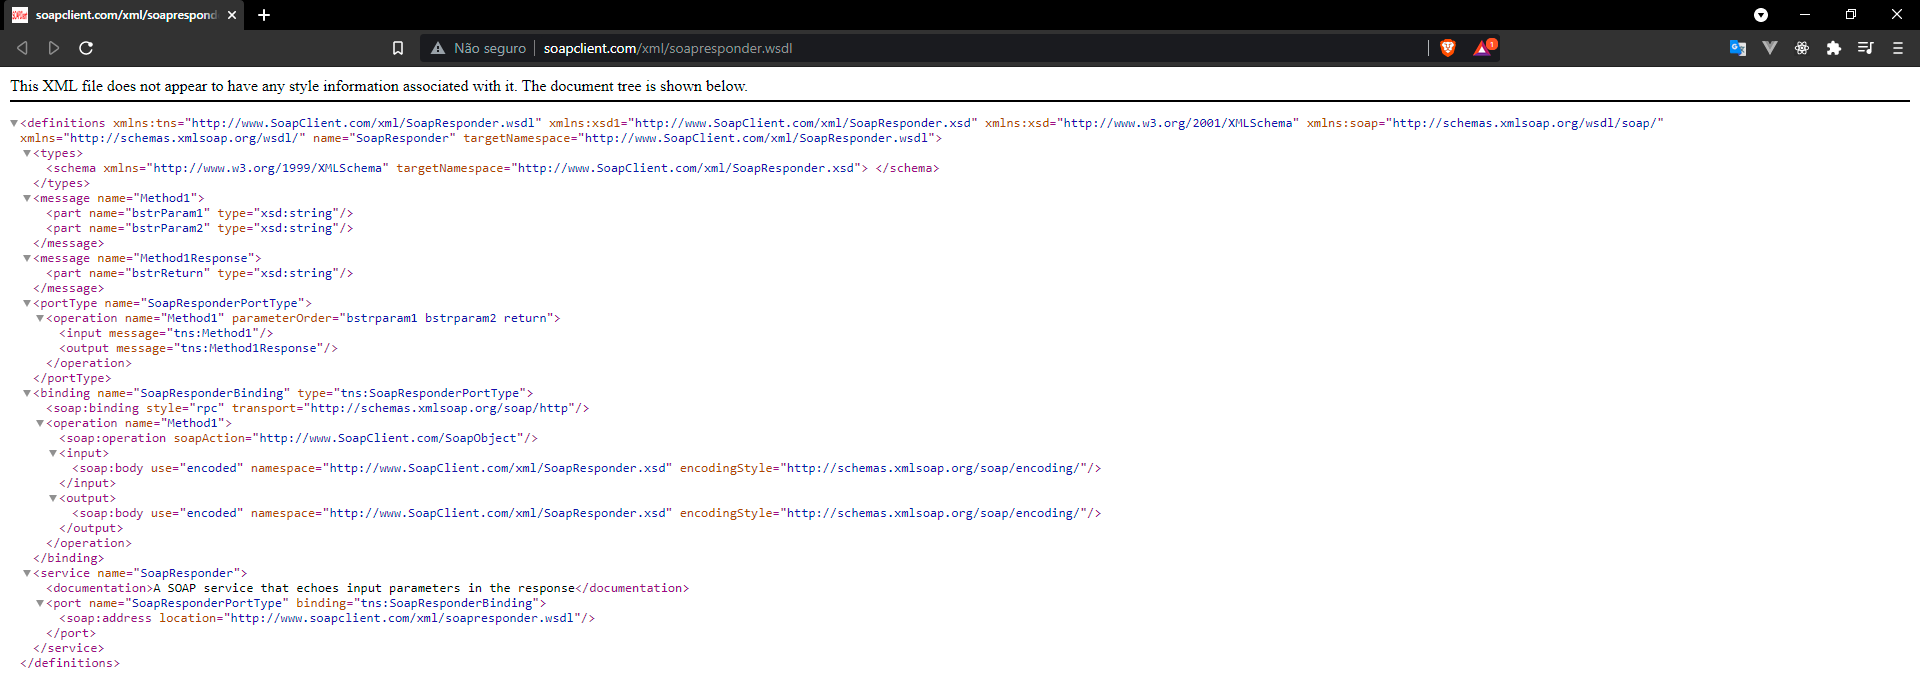Image resolution: width=1920 pixels, height=683 pixels.
Task: Collapse the message Method1 node
Action: 27,198
